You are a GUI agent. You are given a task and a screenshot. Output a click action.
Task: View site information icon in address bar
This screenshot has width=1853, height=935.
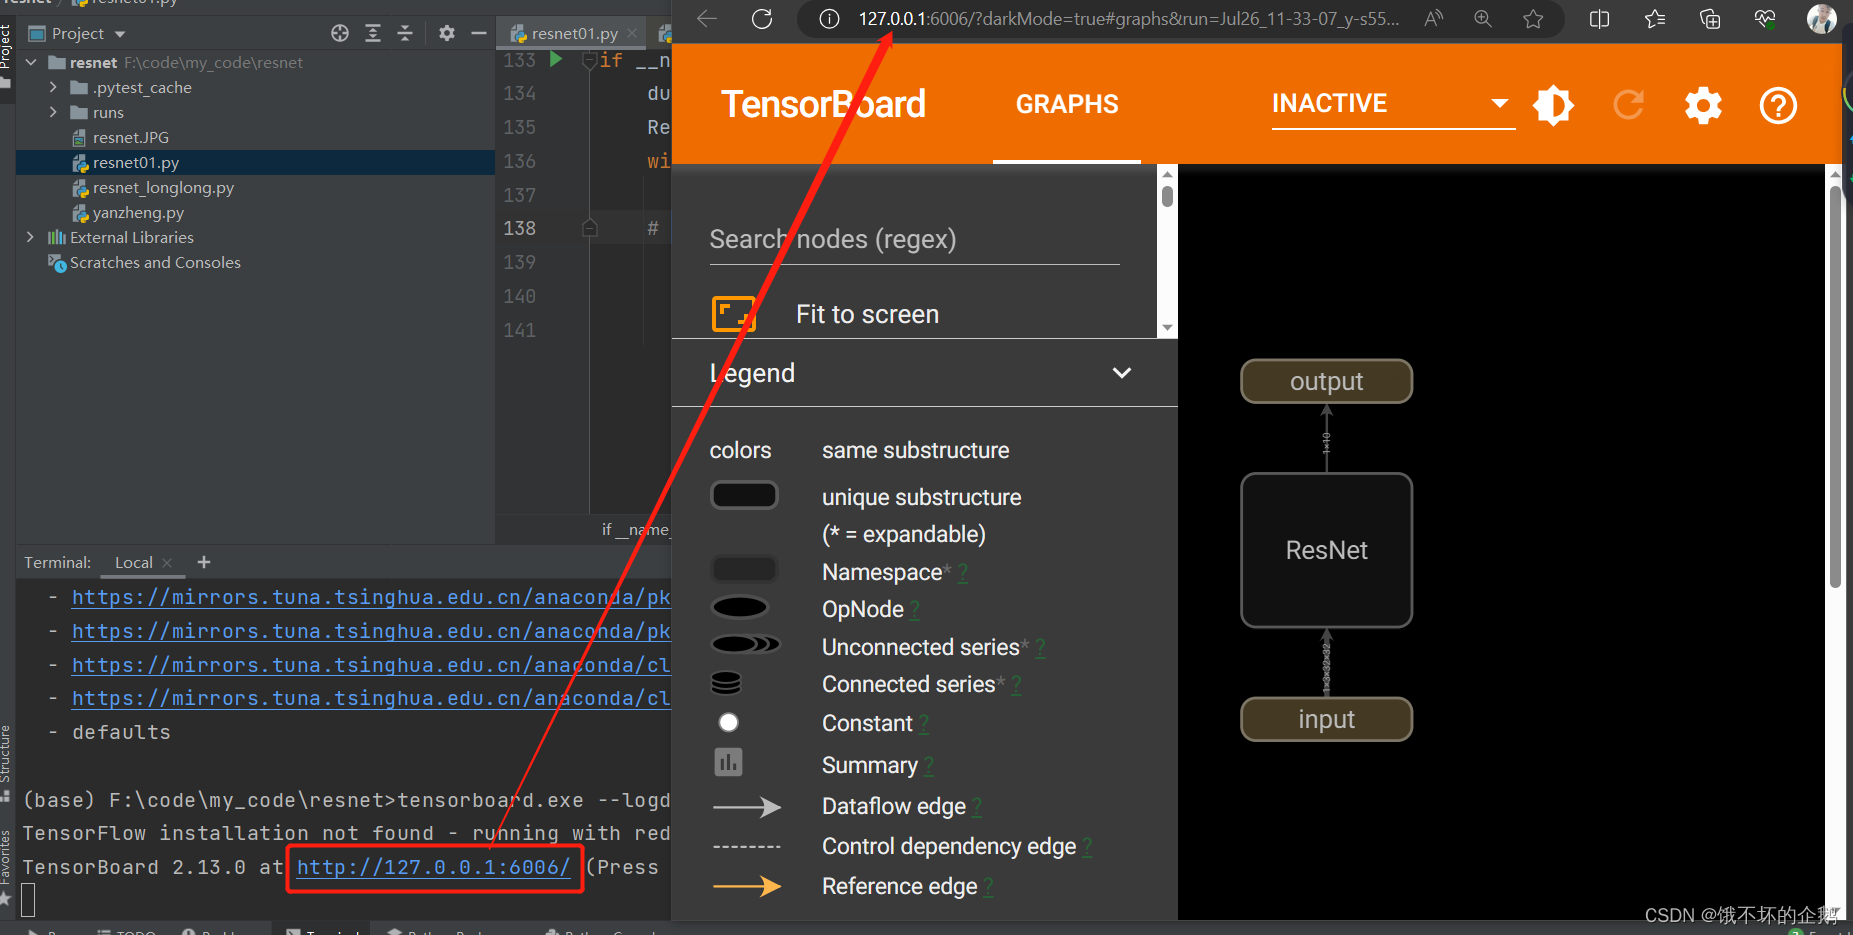pos(829,19)
